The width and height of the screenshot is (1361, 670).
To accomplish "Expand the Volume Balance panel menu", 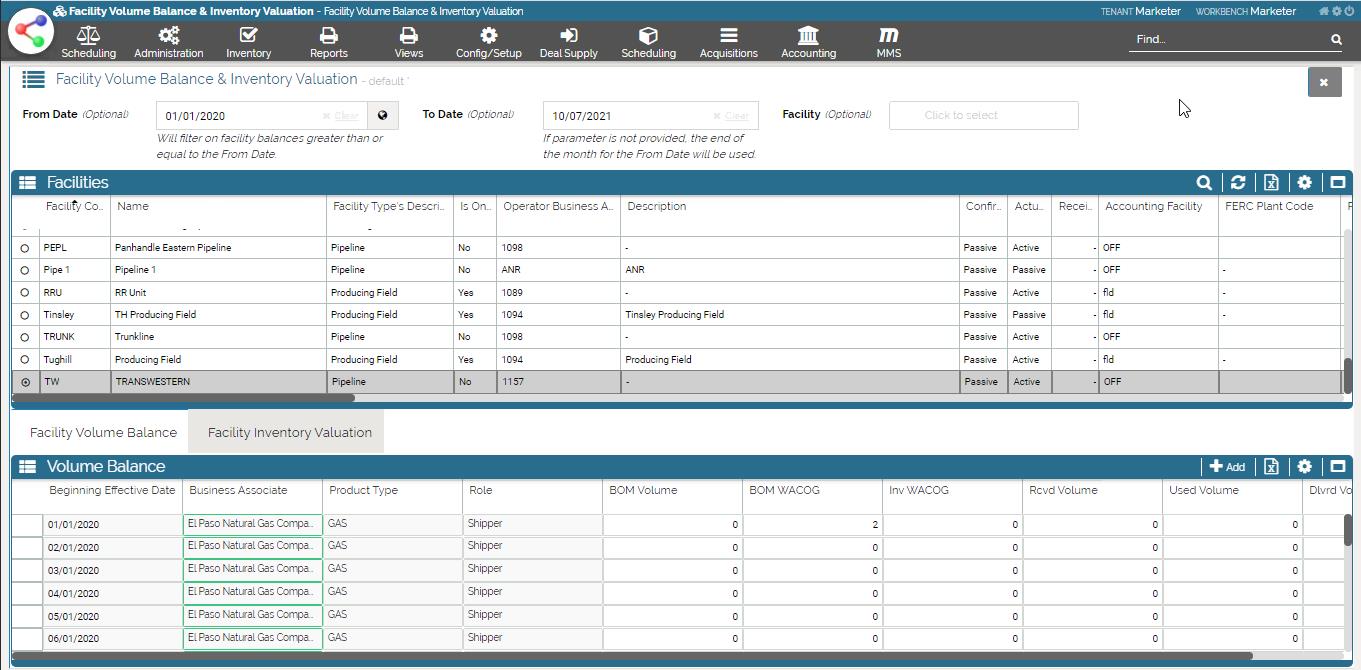I will 27,467.
